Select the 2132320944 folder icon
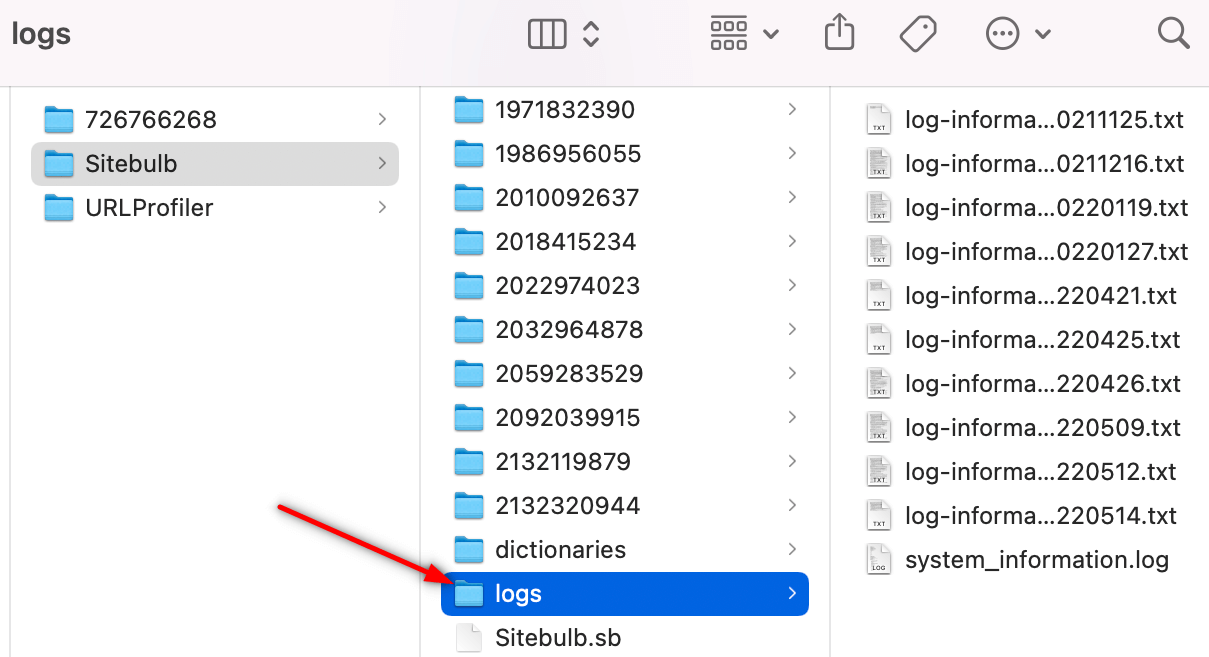The width and height of the screenshot is (1209, 657). coord(469,506)
